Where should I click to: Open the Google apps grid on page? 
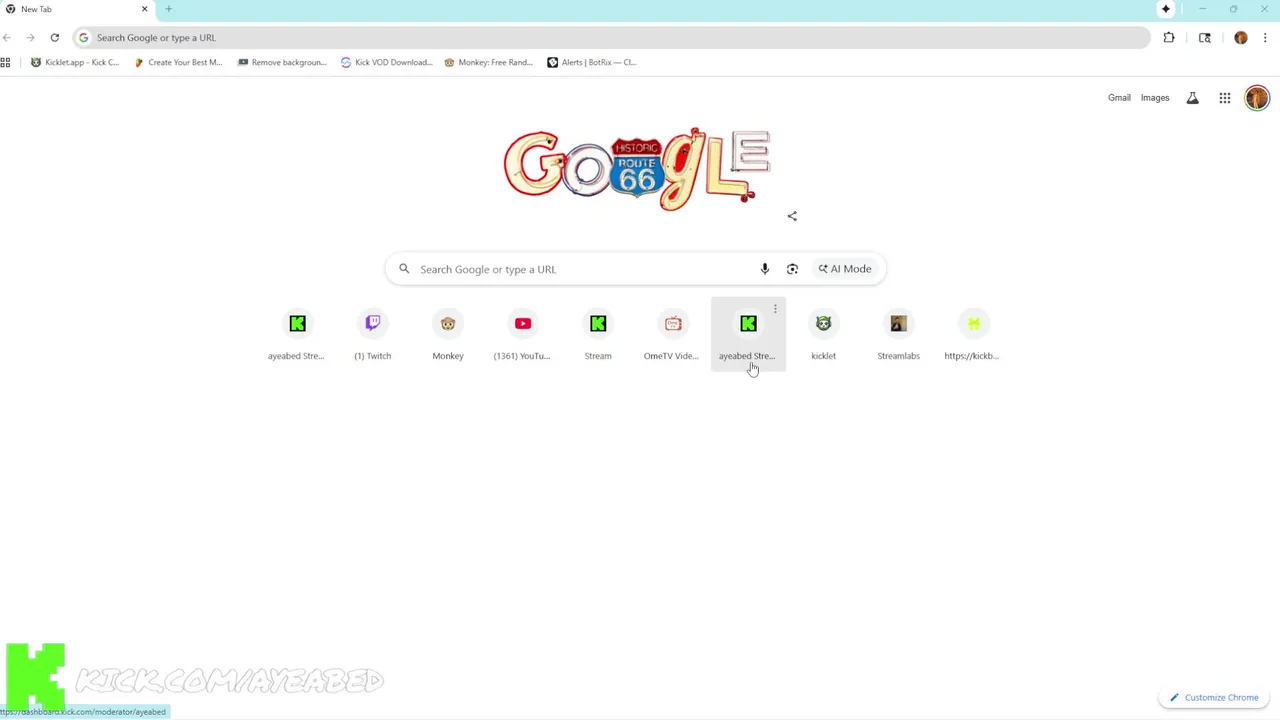click(x=1224, y=98)
